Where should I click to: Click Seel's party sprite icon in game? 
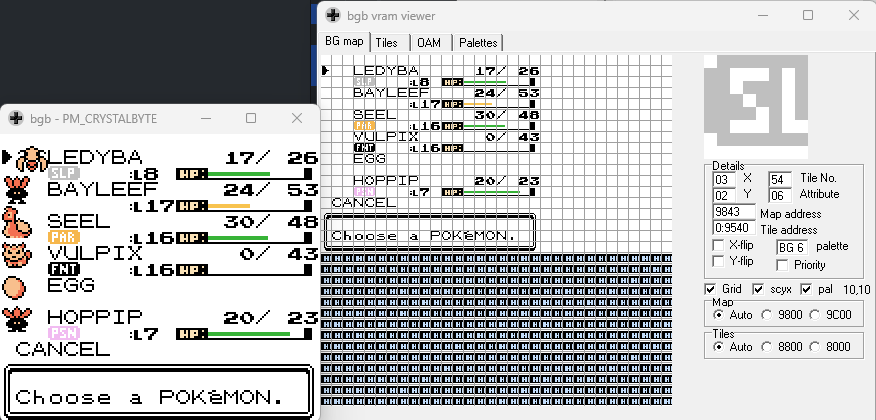(17, 222)
